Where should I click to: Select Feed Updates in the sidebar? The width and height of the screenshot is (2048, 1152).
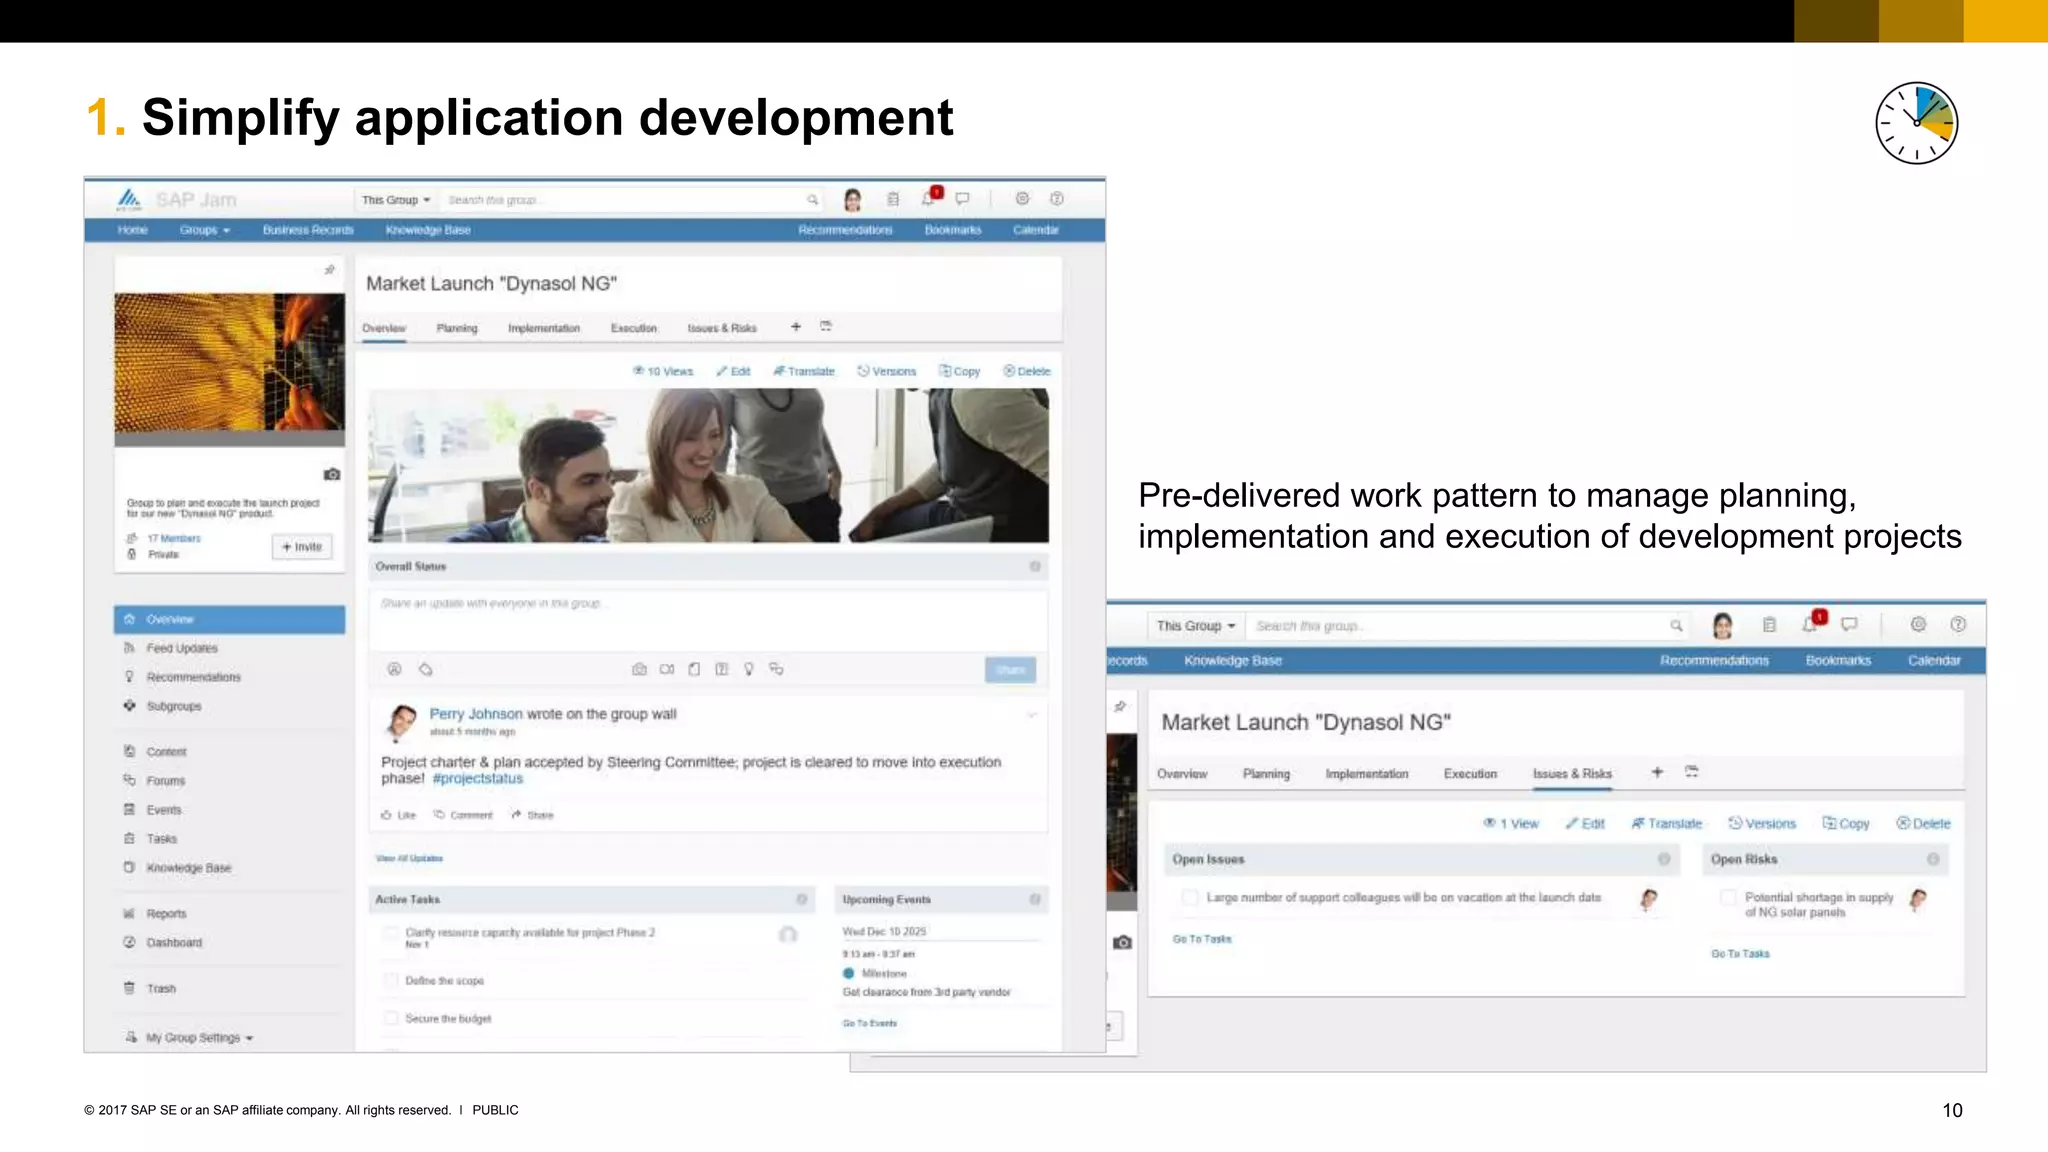click(182, 649)
